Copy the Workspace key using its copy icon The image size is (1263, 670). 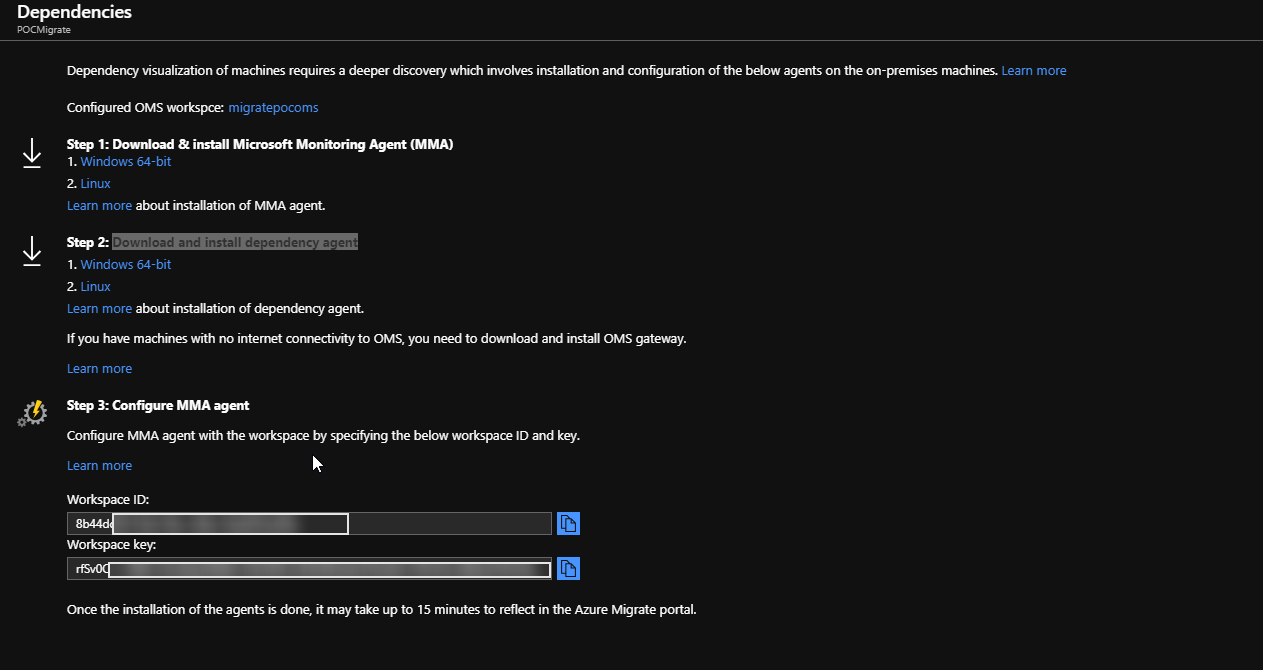568,568
